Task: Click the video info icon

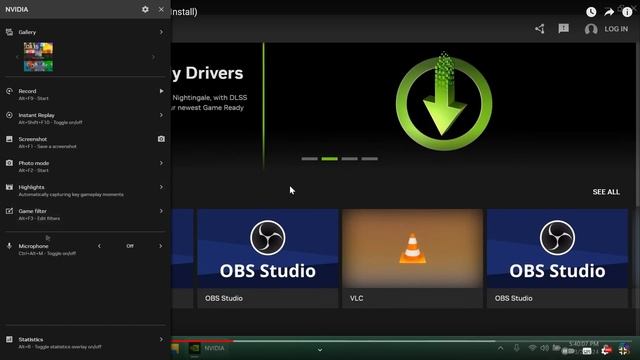Action: pos(627,12)
